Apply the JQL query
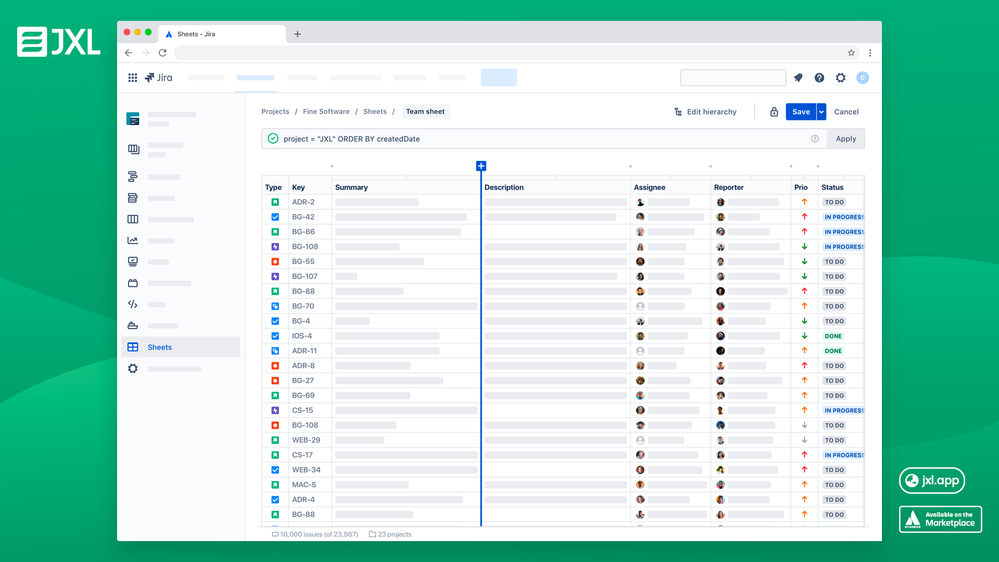The width and height of the screenshot is (999, 562). pos(845,139)
